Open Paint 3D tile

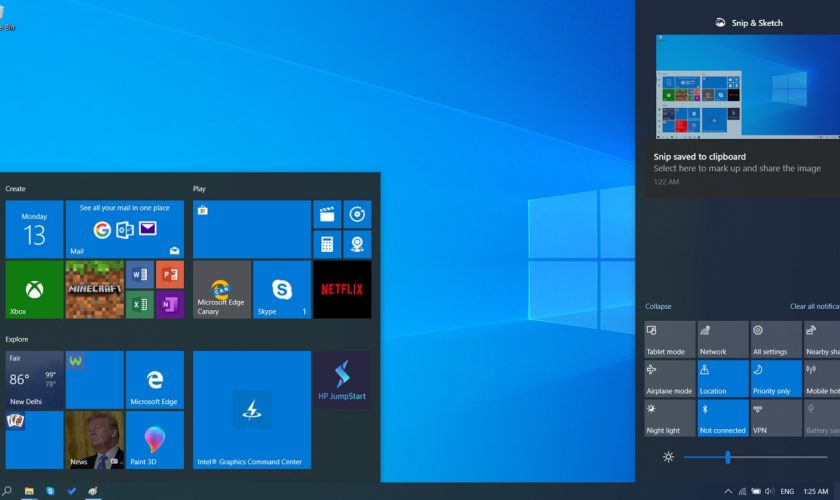click(154, 440)
